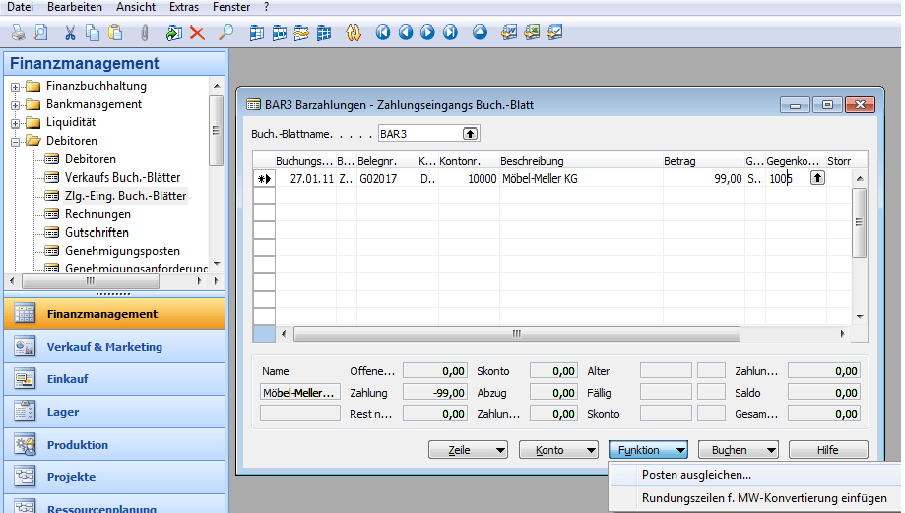905x513 pixels.
Task: Go to the last record with the toolbar arrow
Action: (x=450, y=32)
